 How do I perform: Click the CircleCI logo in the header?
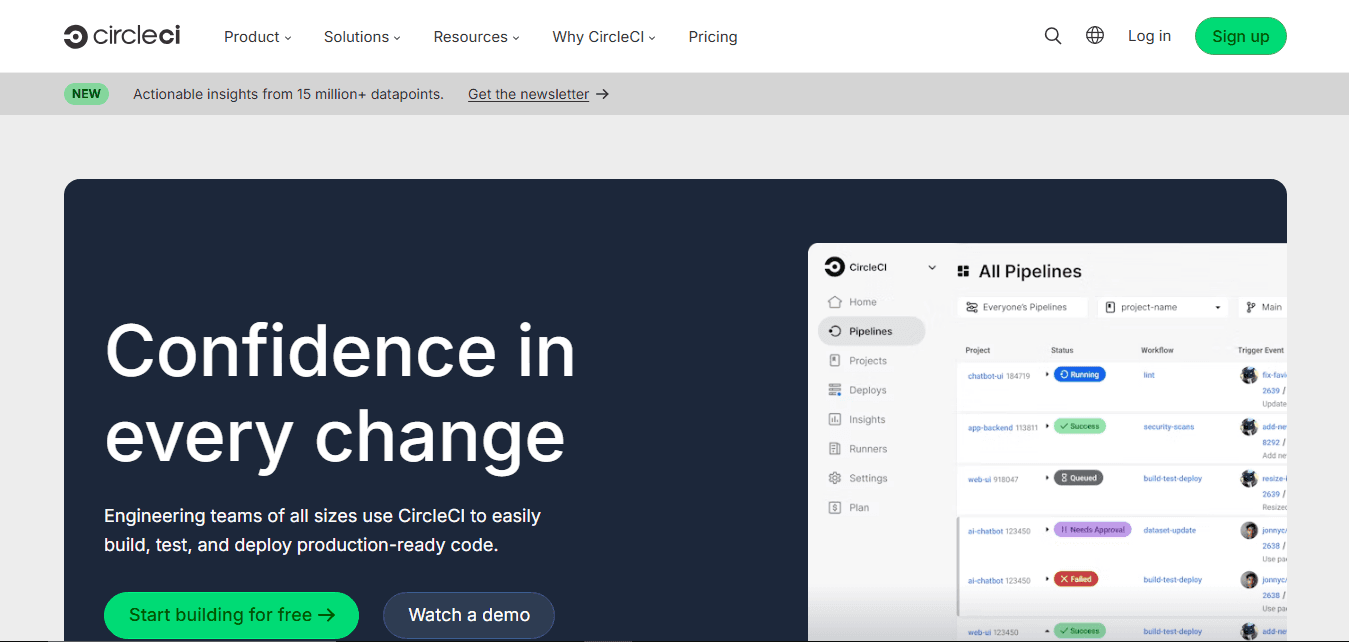click(x=122, y=36)
